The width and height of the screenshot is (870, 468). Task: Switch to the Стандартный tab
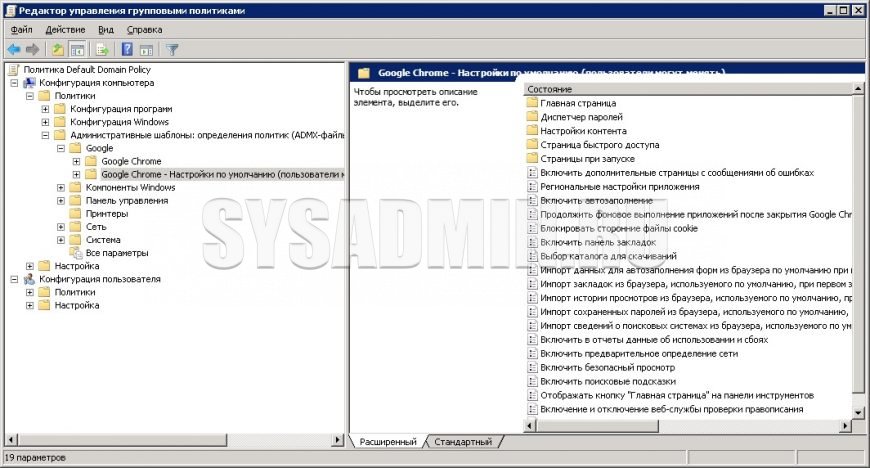462,442
